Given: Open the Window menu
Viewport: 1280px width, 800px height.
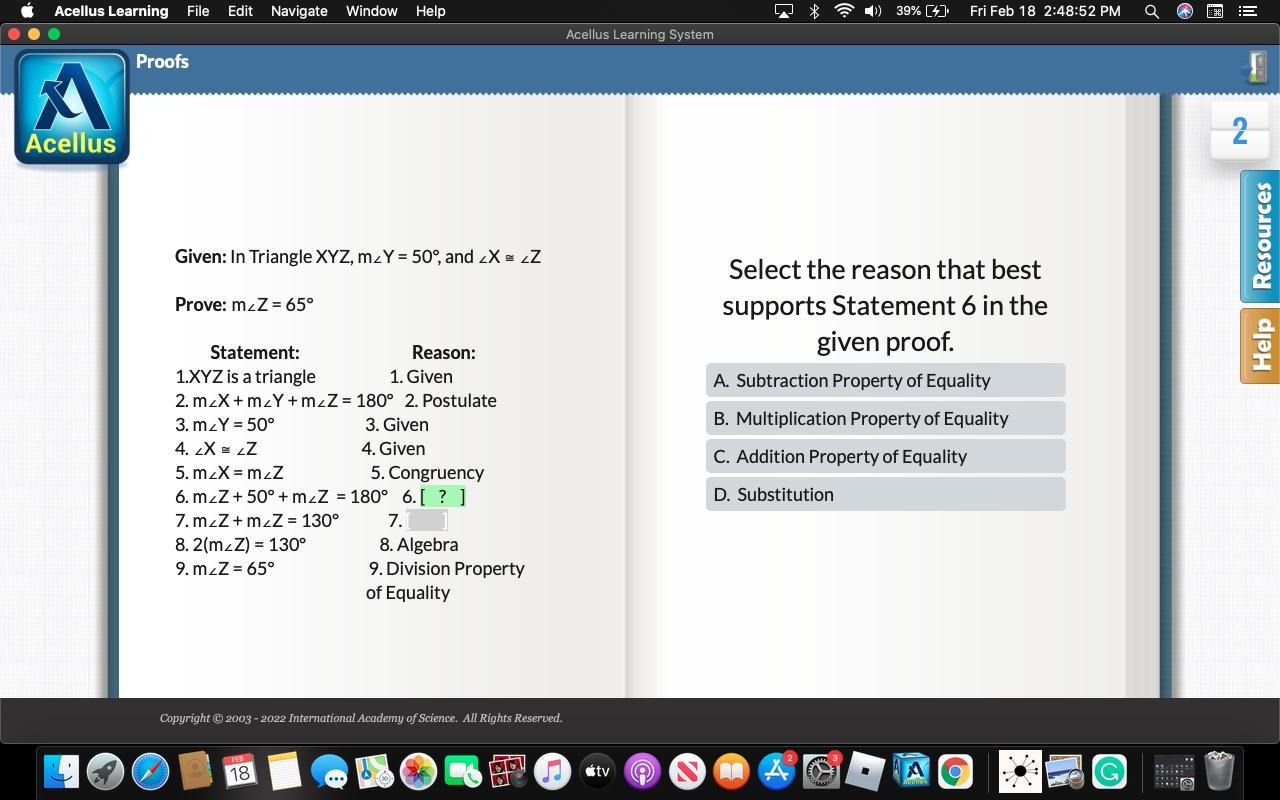Looking at the screenshot, I should pyautogui.click(x=371, y=11).
